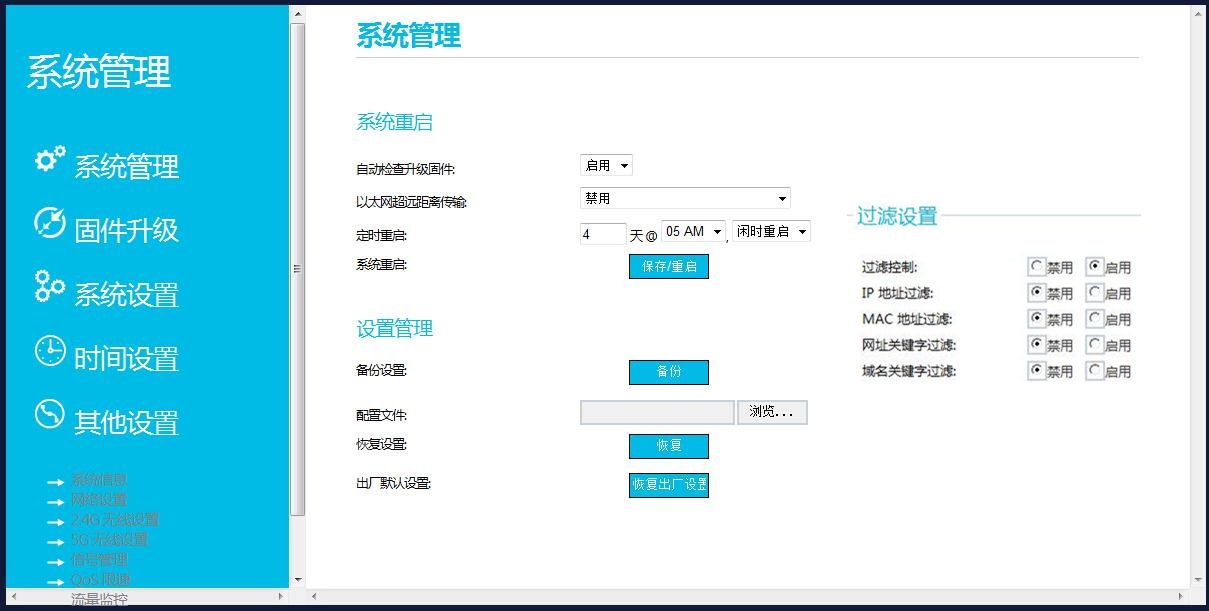
Task: Select 启用 for MAC 地址过滤
Action: (x=1094, y=319)
